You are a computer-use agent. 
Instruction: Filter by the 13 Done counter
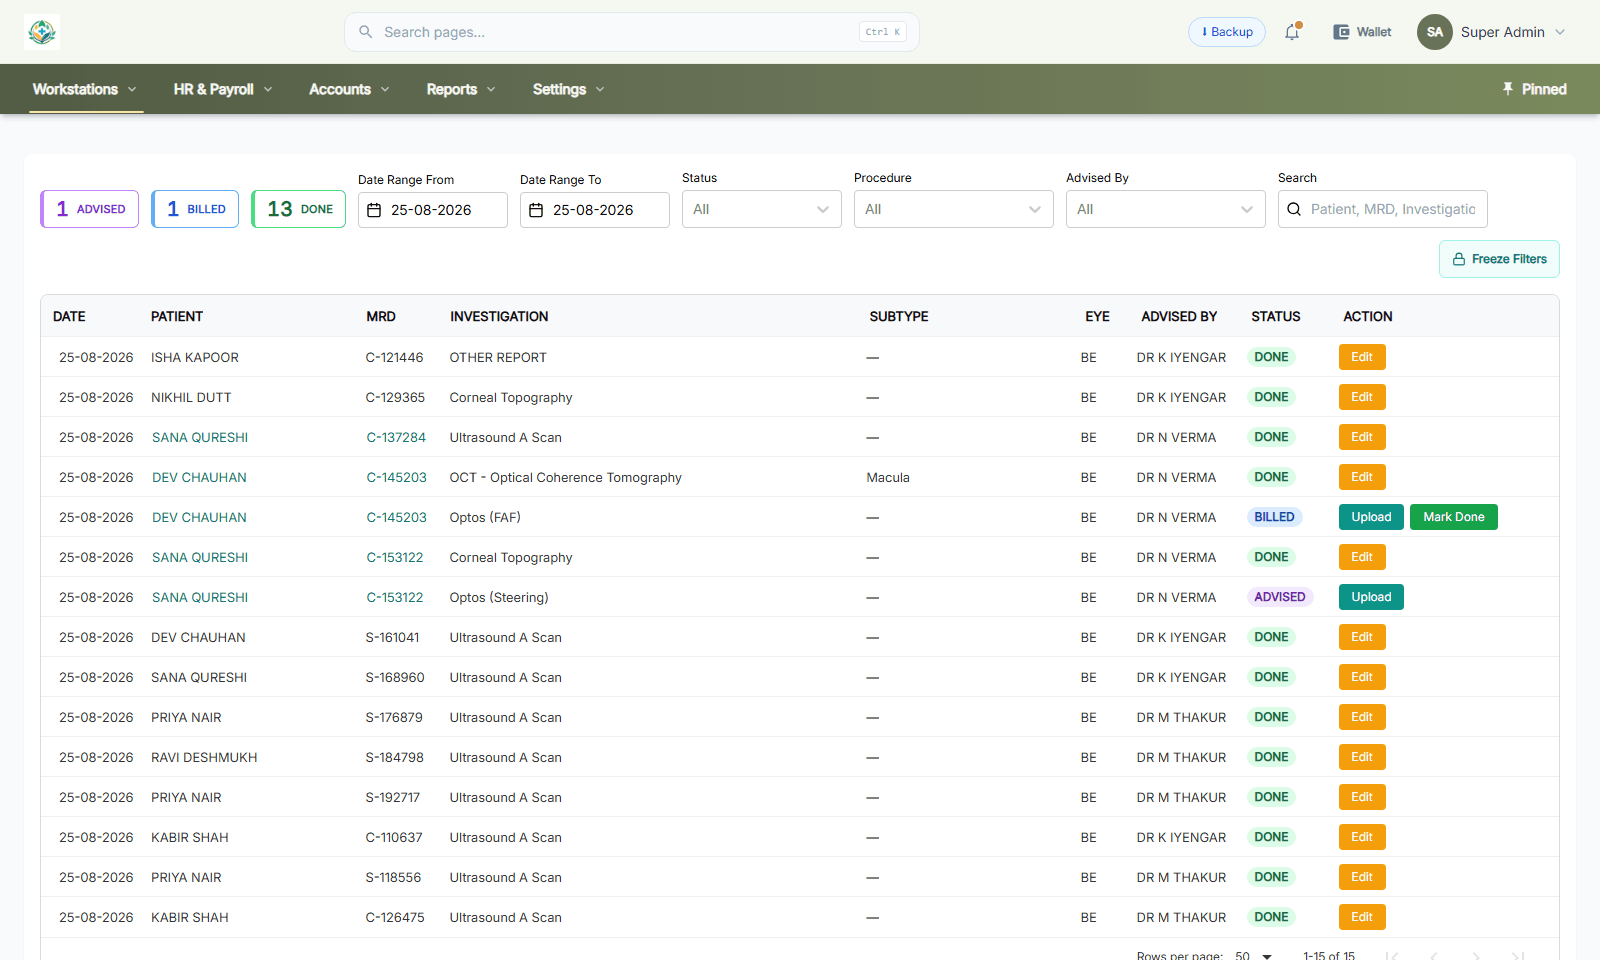pyautogui.click(x=299, y=209)
